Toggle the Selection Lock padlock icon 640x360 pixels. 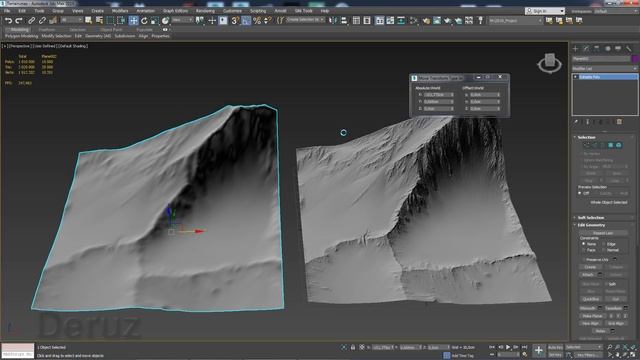[353, 347]
